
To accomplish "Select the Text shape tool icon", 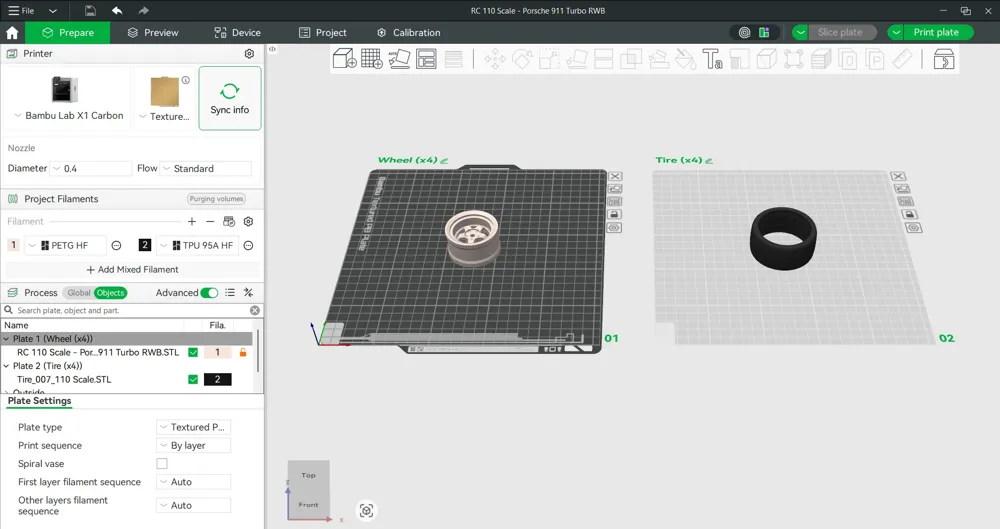I will pyautogui.click(x=712, y=59).
